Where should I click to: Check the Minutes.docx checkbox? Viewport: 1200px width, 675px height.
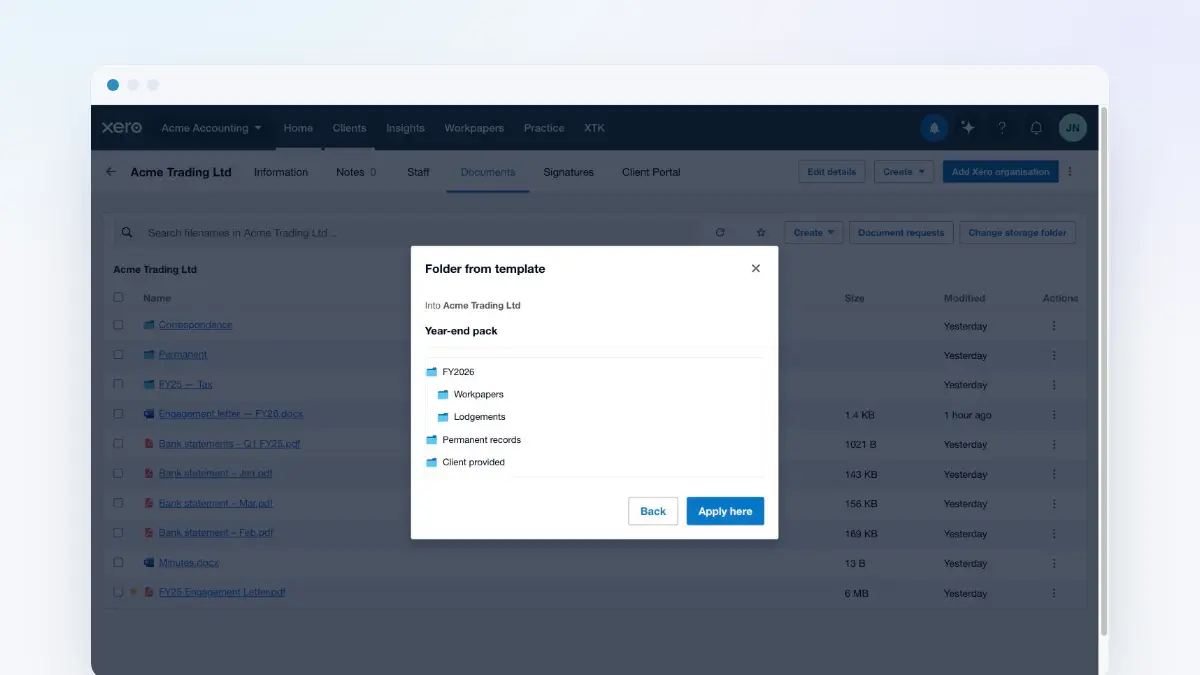tap(119, 562)
